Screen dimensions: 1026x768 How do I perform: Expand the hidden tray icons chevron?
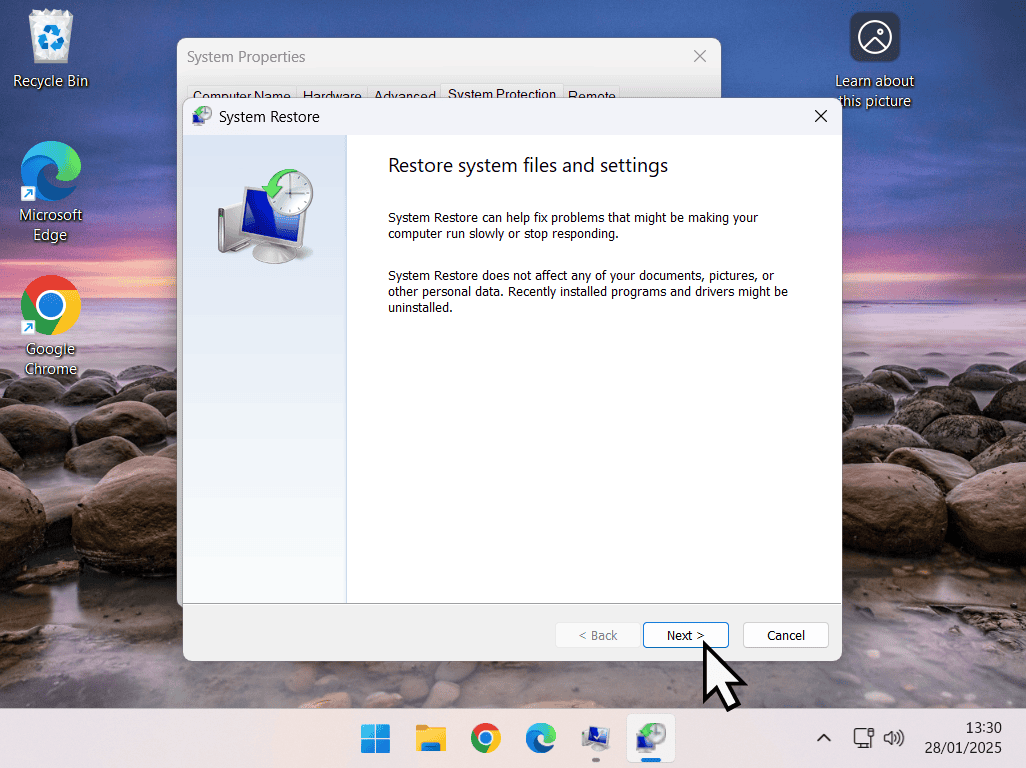[x=824, y=738]
